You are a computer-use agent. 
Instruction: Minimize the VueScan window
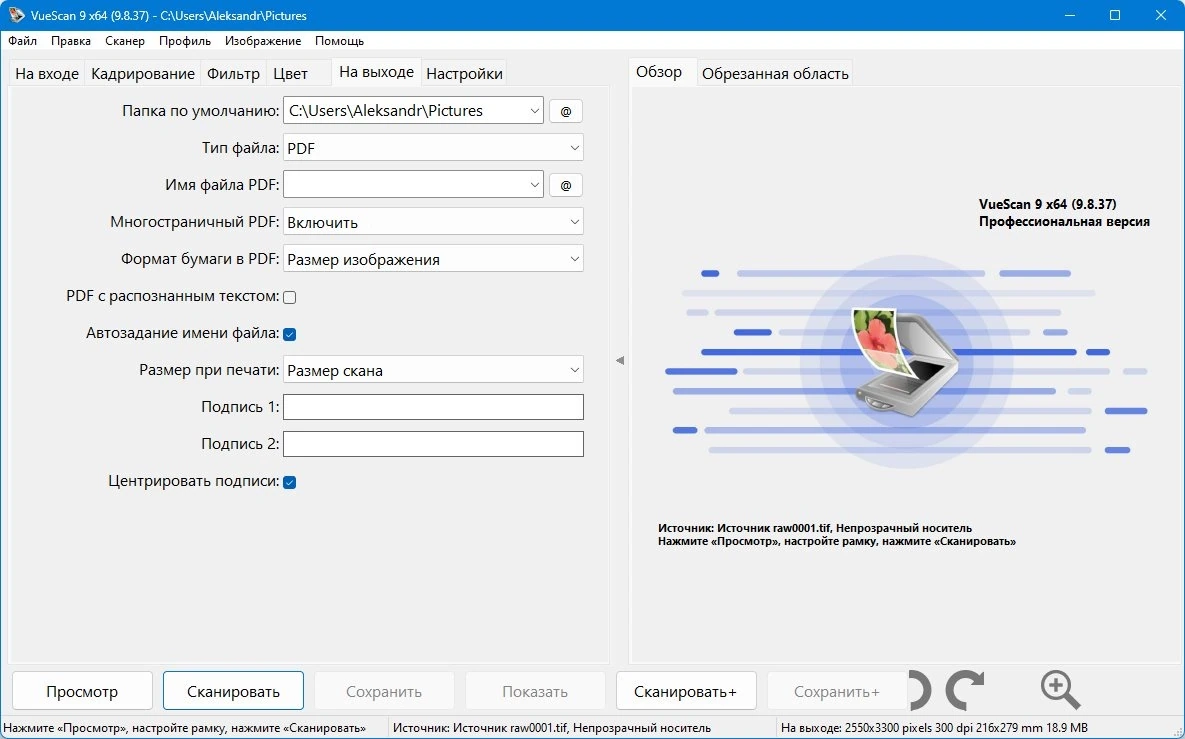coord(1069,15)
